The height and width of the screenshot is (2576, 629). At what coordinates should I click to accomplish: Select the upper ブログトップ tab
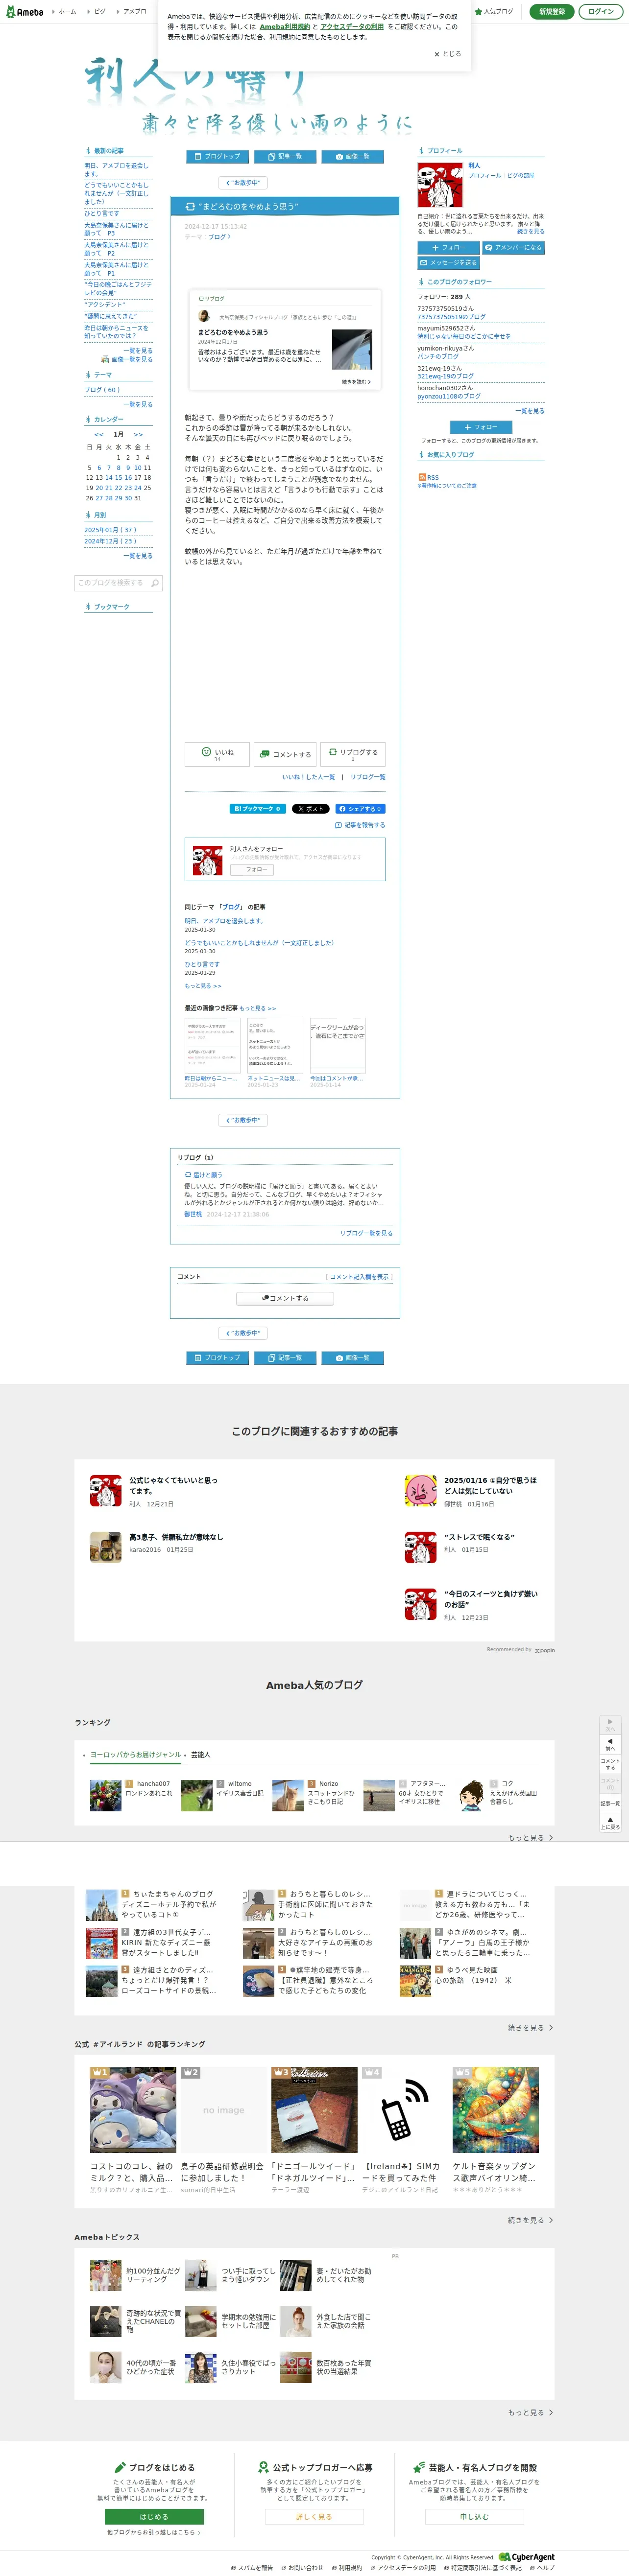(x=216, y=157)
